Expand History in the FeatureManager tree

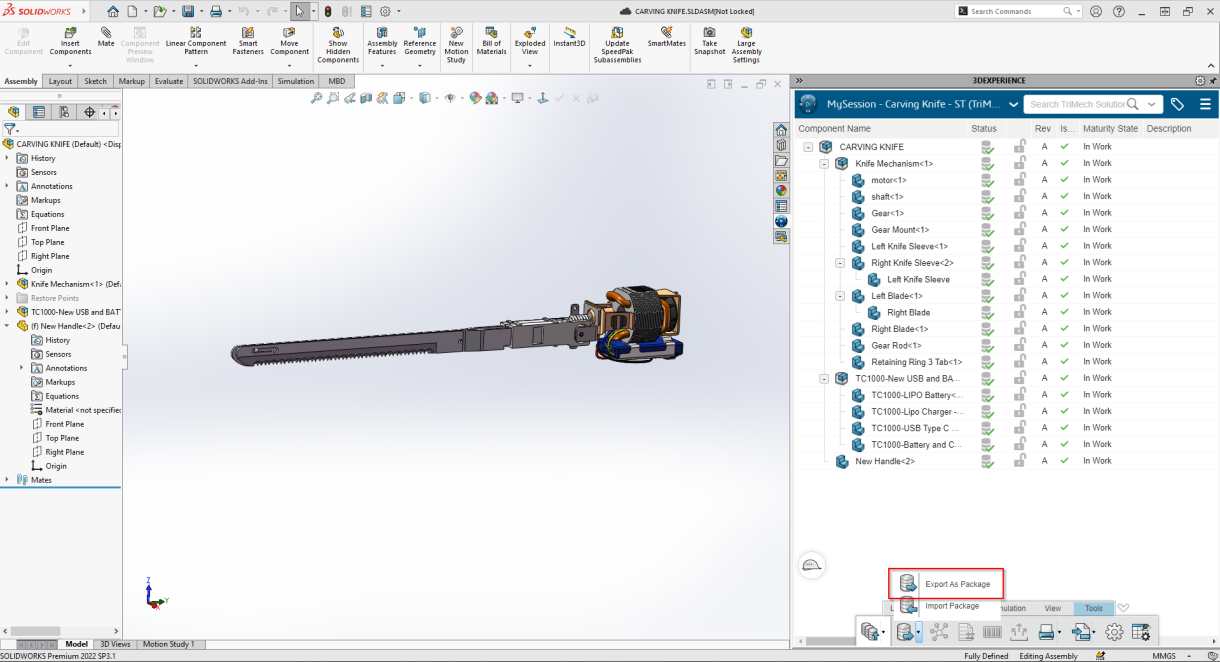tap(7, 158)
